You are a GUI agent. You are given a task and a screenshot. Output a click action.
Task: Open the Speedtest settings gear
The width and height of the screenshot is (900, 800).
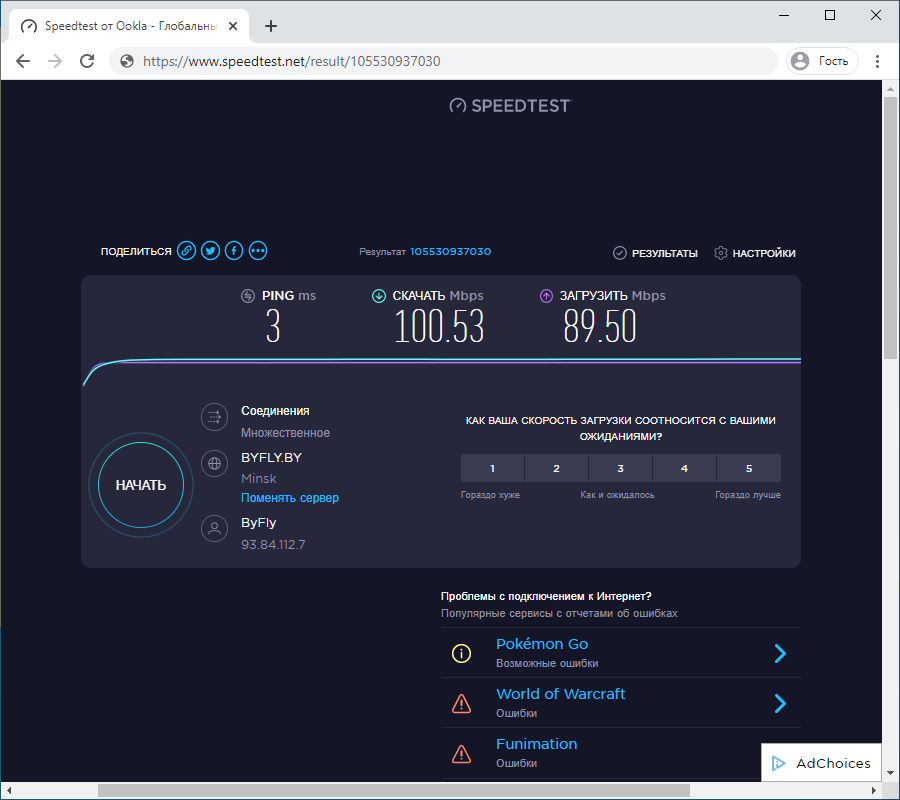point(720,253)
